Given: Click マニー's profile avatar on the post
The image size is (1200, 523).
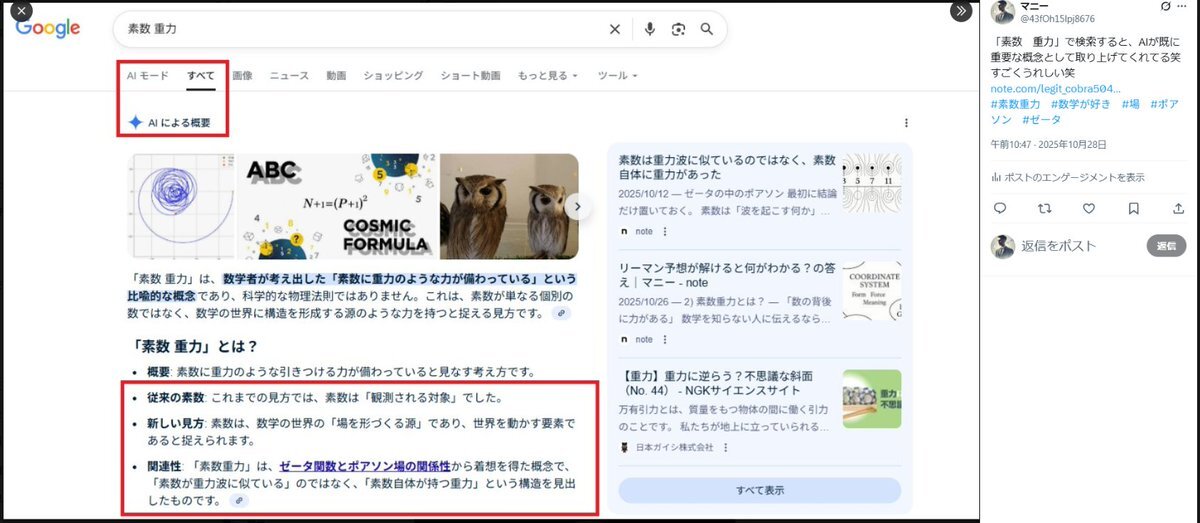Looking at the screenshot, I should [x=1003, y=13].
